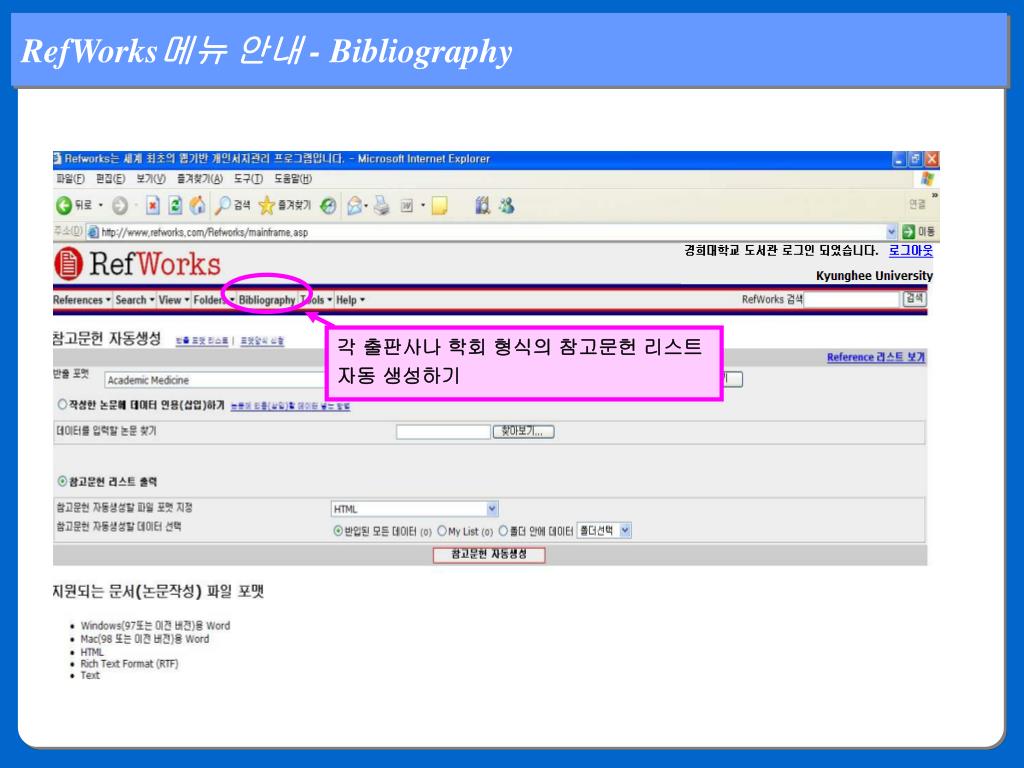Click the Messenger people icon
The image size is (1024, 768).
click(x=507, y=206)
